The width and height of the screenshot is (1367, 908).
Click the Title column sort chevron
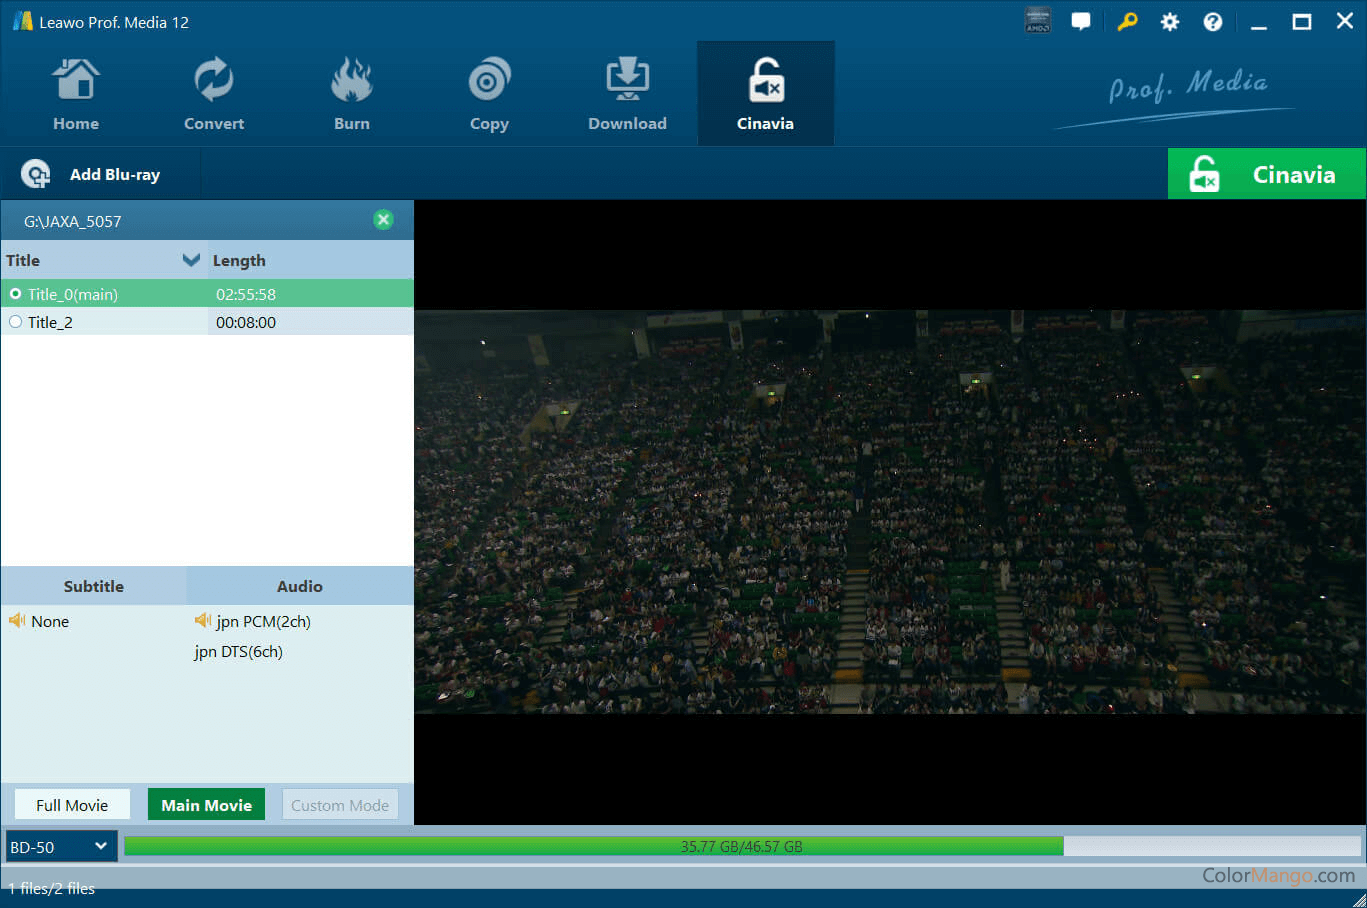[x=191, y=260]
